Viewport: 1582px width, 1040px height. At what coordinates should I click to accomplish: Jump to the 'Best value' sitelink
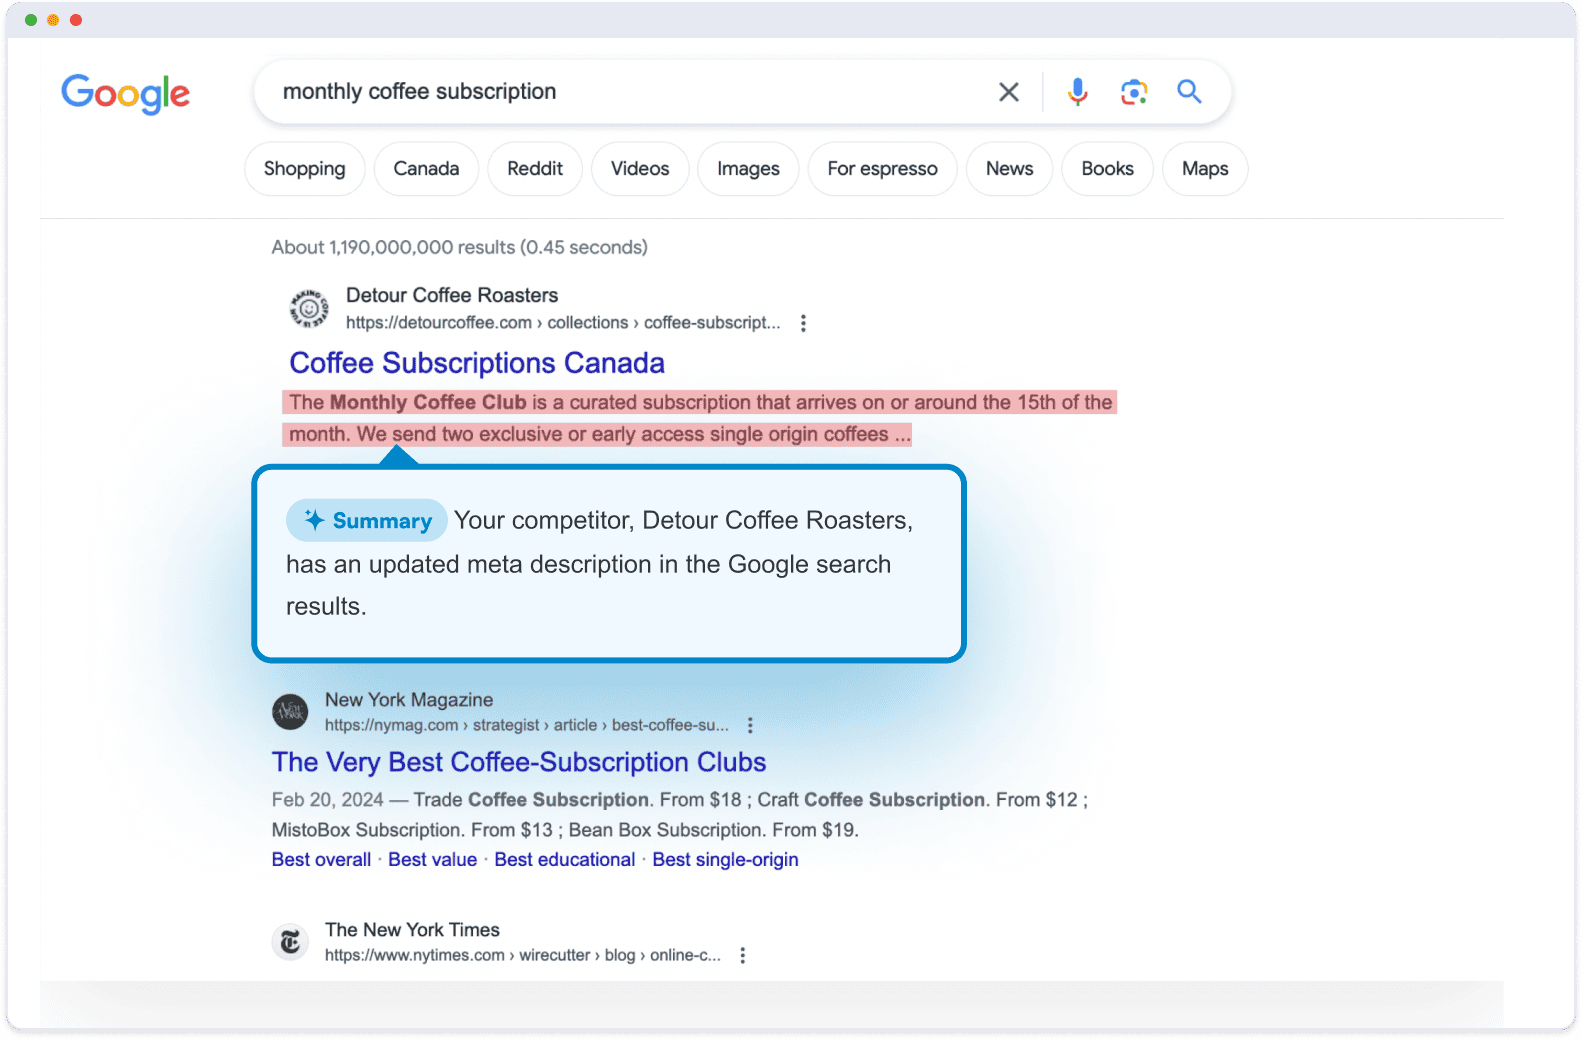click(433, 860)
